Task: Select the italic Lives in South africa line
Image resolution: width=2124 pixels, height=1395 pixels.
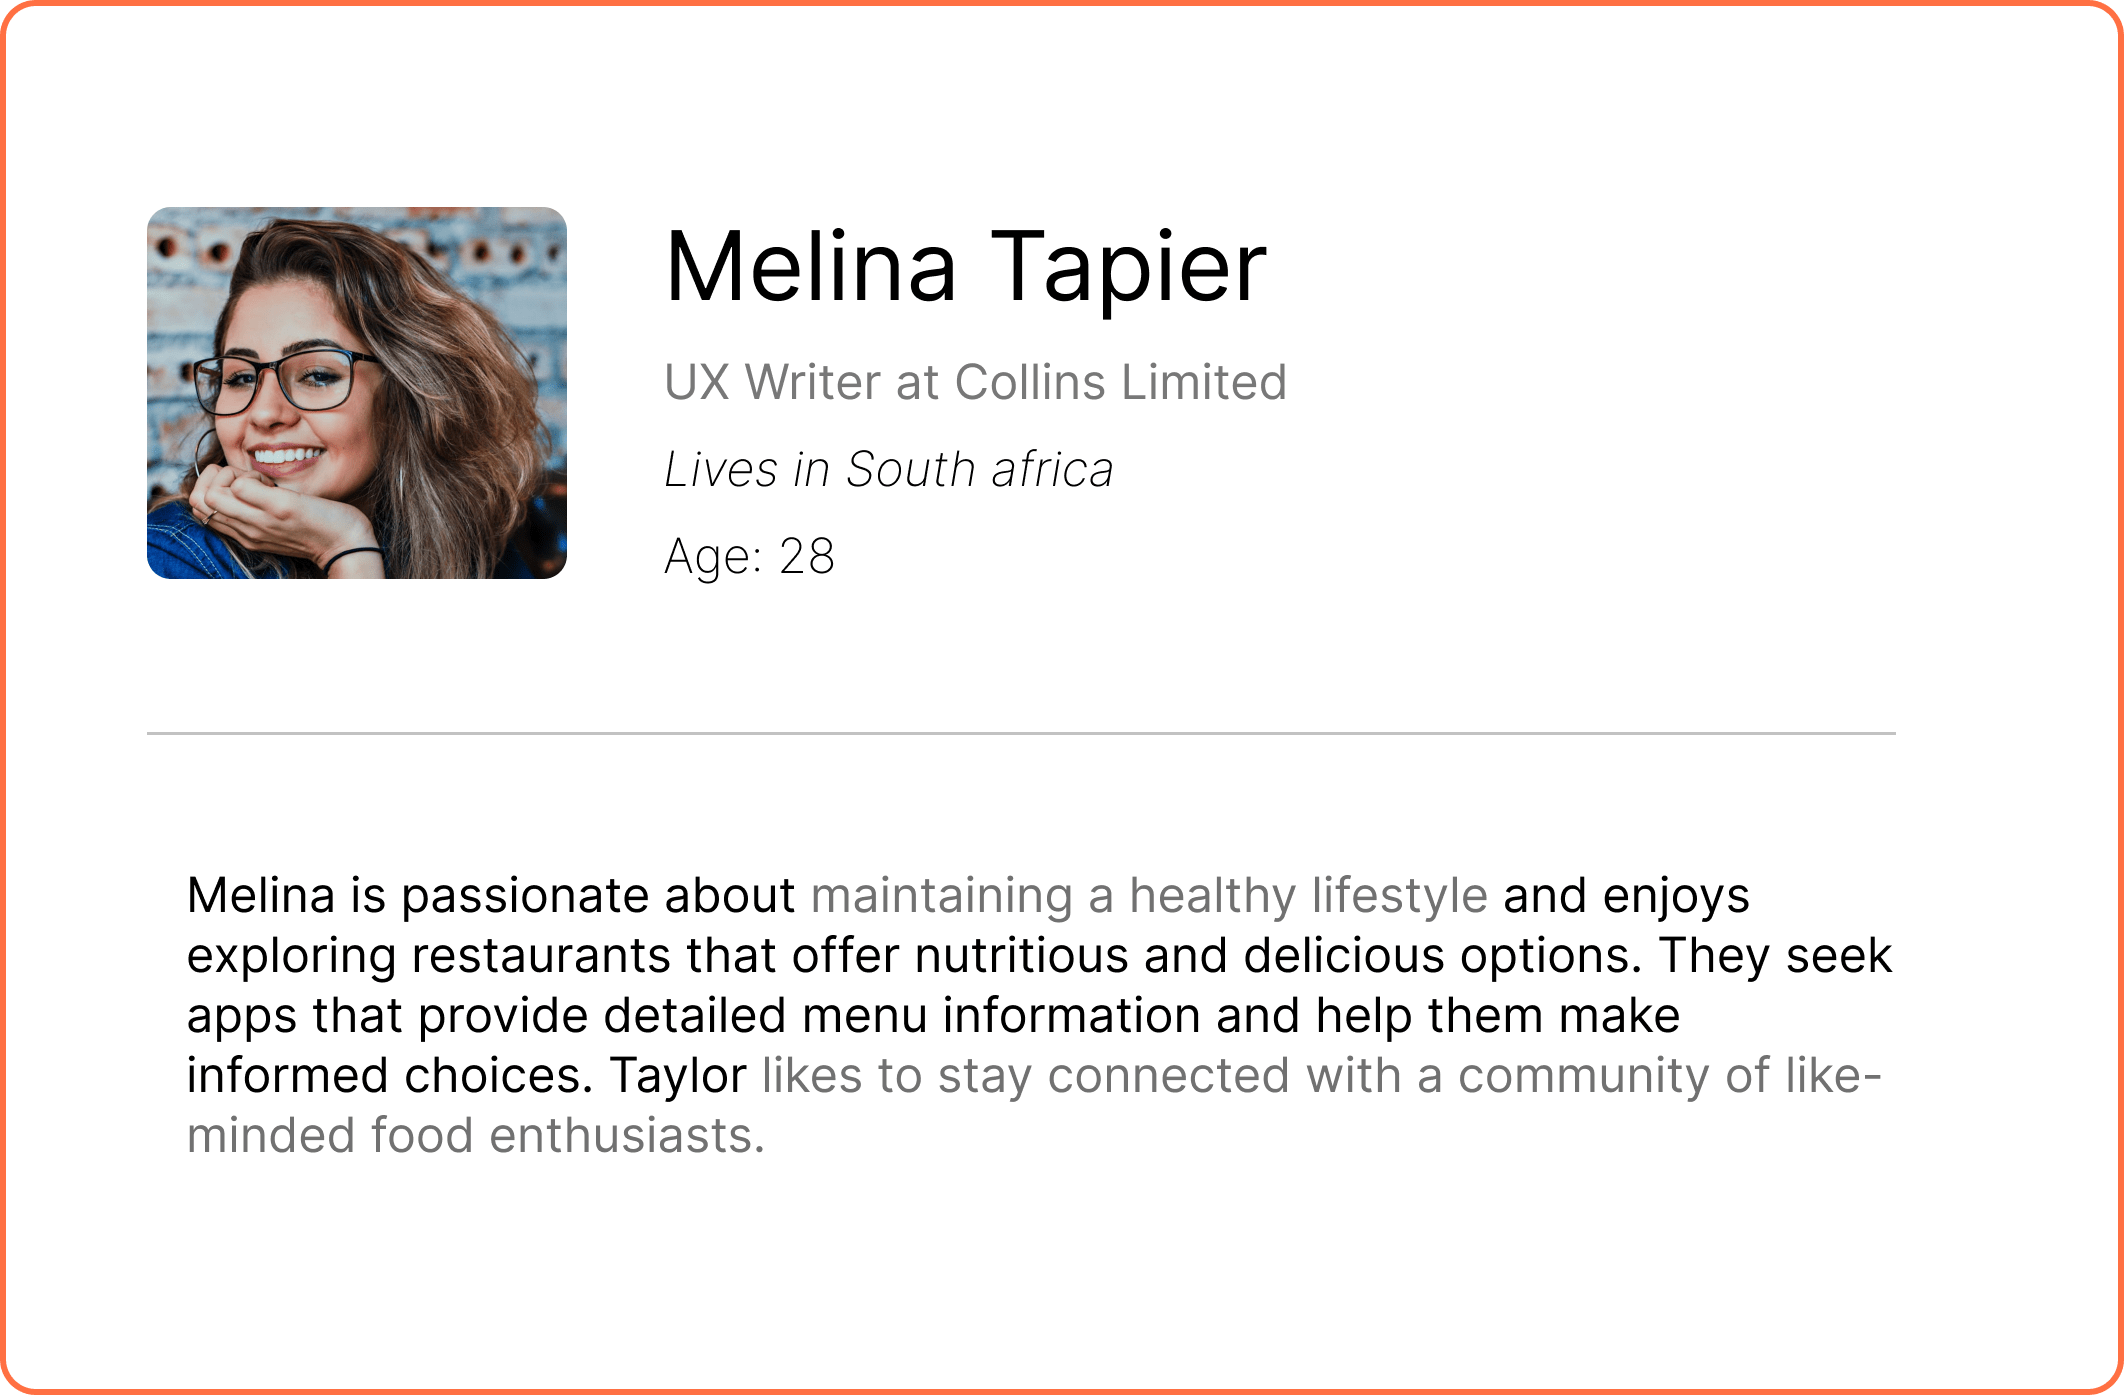Action: point(889,470)
